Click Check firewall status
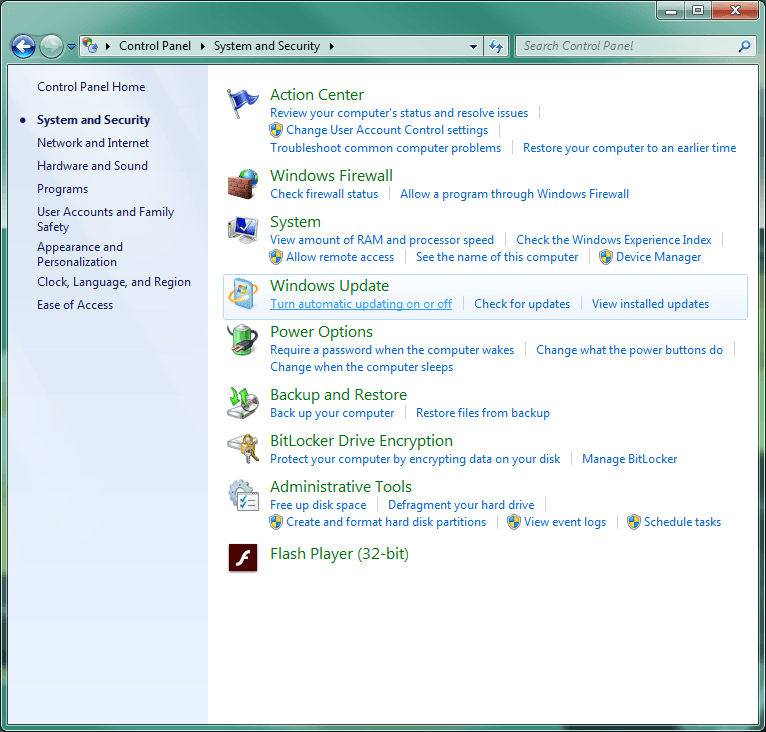The image size is (766, 732). tap(324, 194)
